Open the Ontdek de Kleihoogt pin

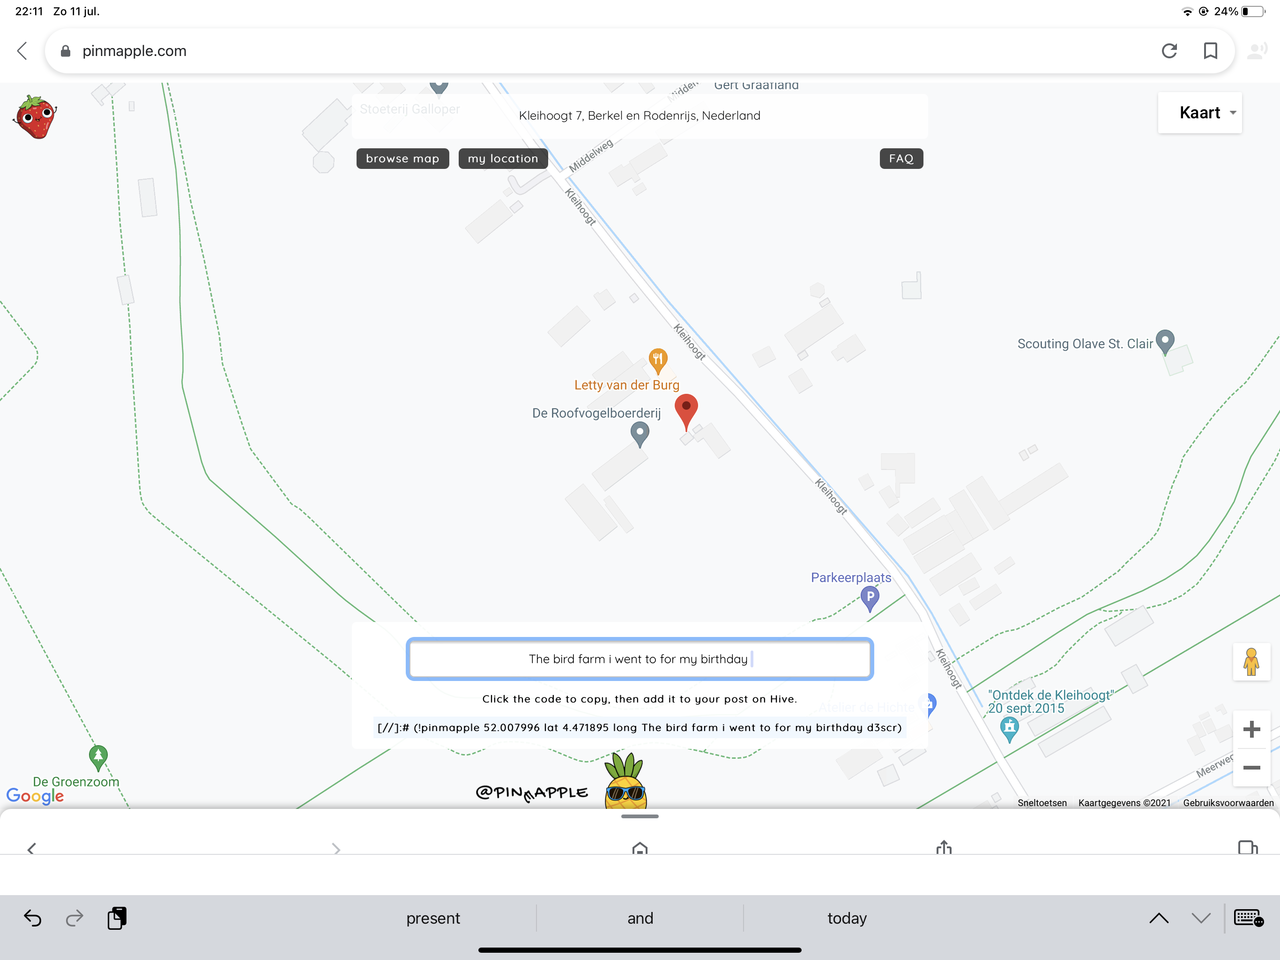pos(1009,730)
